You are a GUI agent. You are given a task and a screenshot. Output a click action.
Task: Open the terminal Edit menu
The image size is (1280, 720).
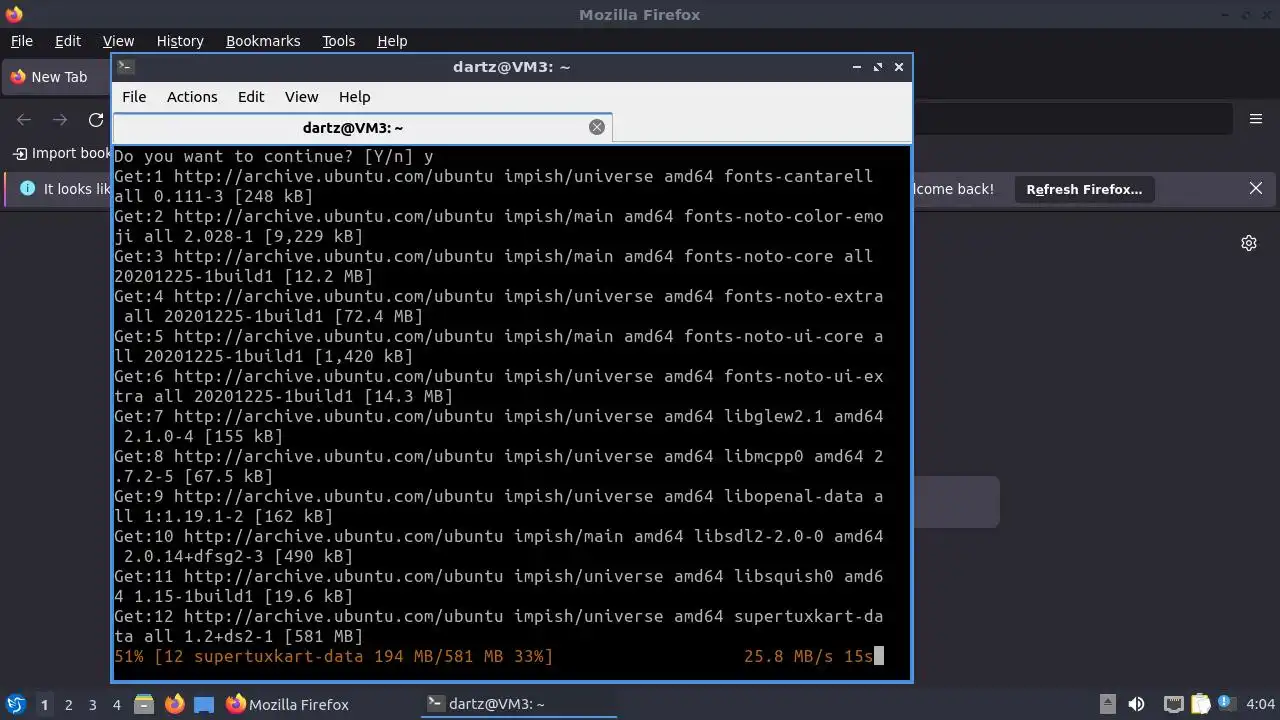pos(251,97)
